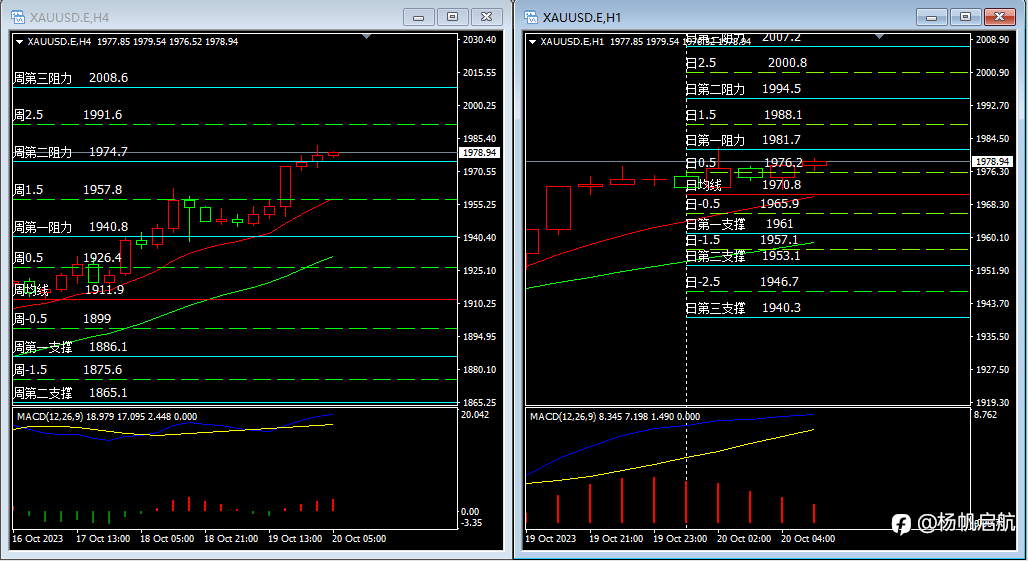1028x561 pixels.
Task: Click daily third support 1940.3 label
Action: pos(743,308)
